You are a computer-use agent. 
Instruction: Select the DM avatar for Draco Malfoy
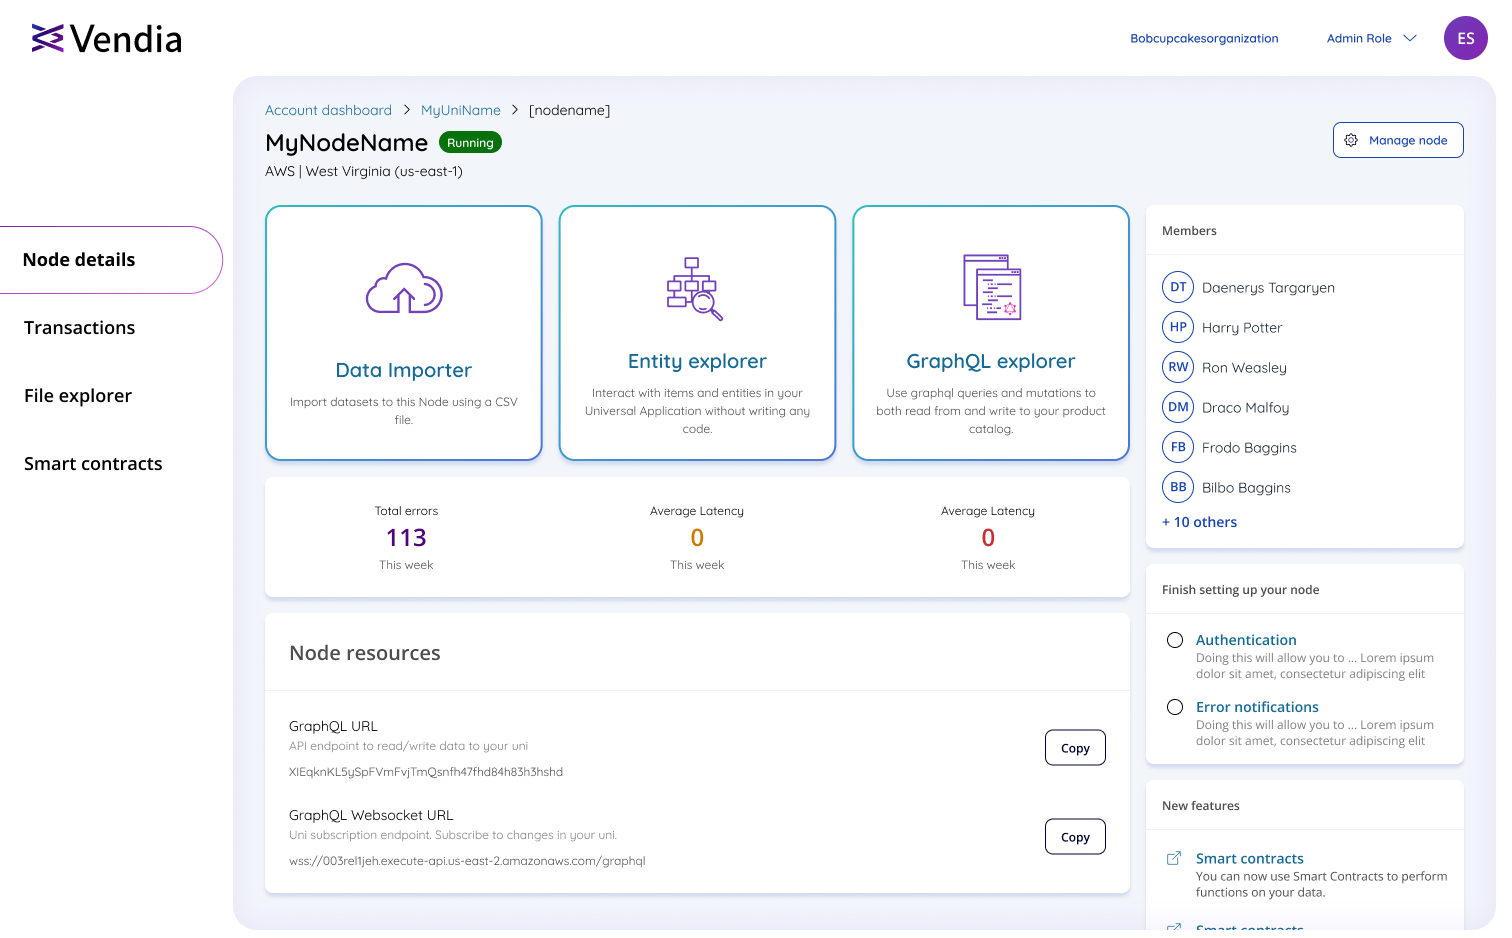pyautogui.click(x=1178, y=407)
